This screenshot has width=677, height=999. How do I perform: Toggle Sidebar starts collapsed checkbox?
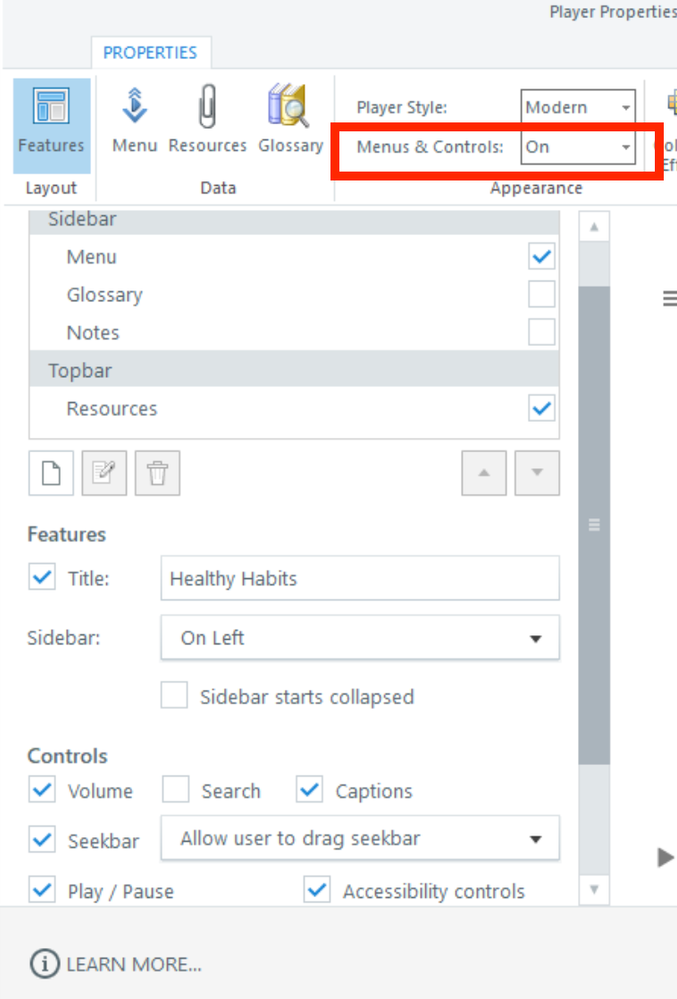point(175,696)
